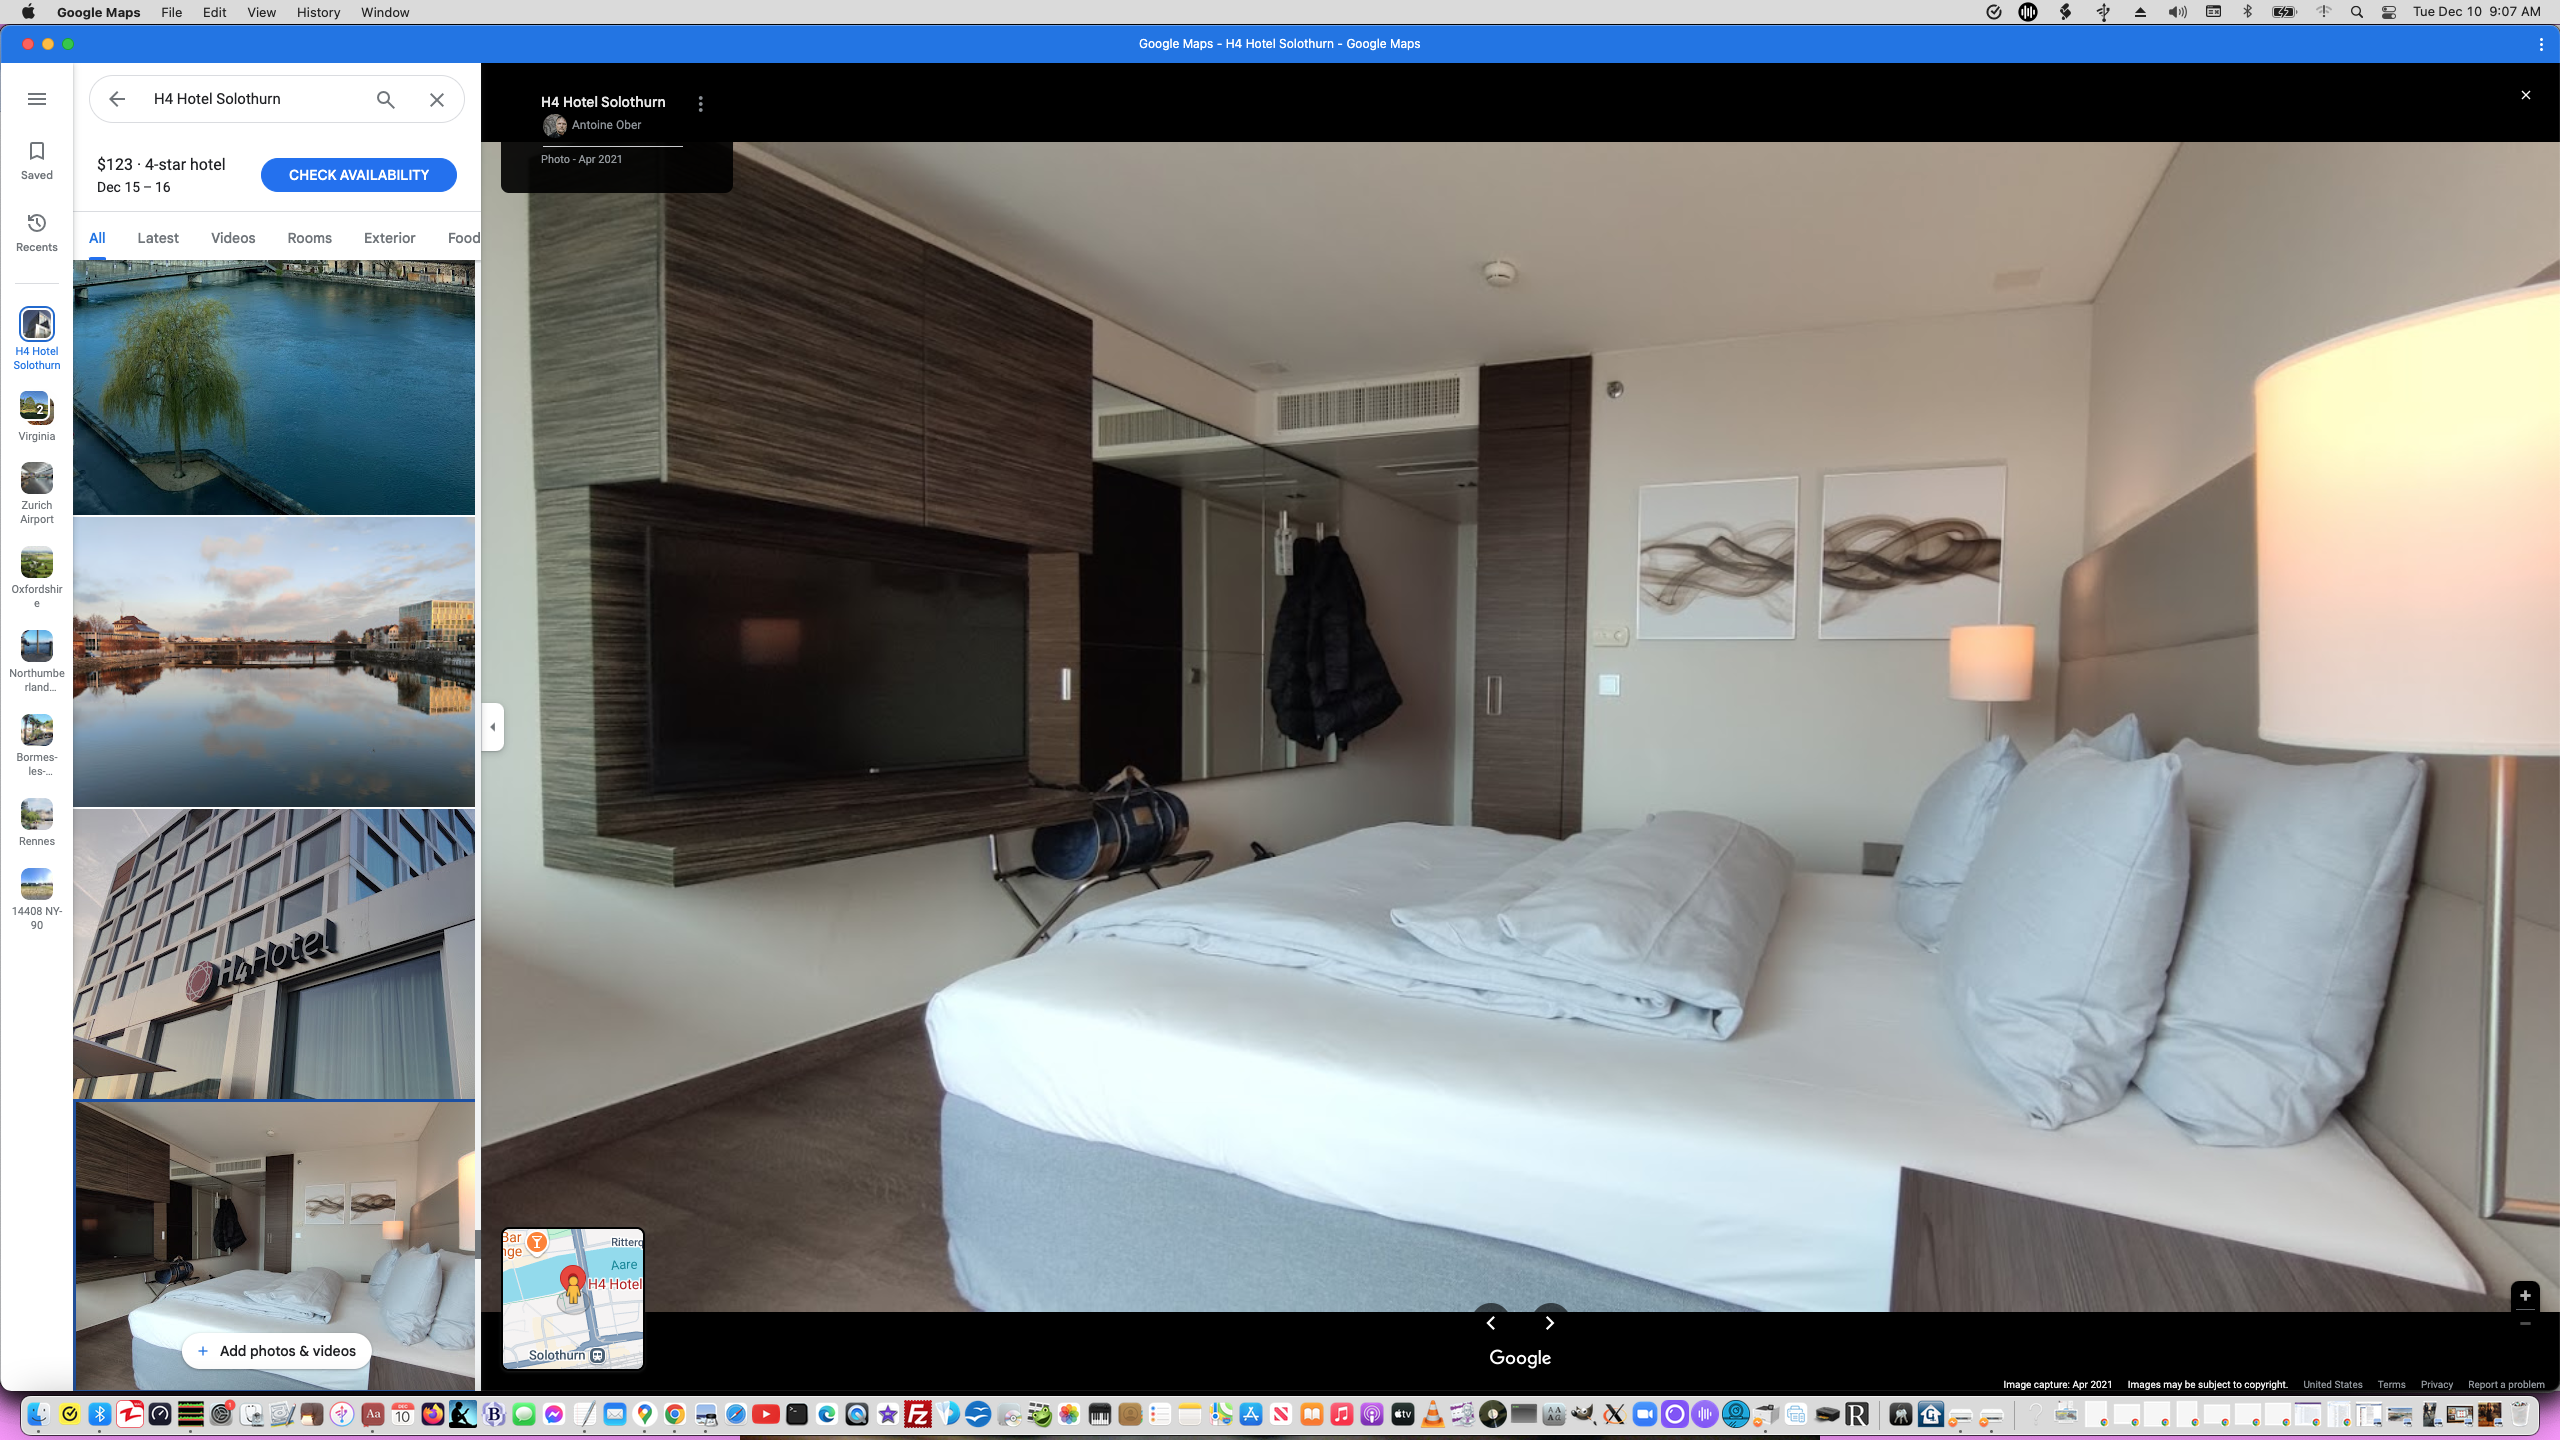The height and width of the screenshot is (1440, 2560).
Task: Open the hamburger main menu
Action: (x=37, y=99)
